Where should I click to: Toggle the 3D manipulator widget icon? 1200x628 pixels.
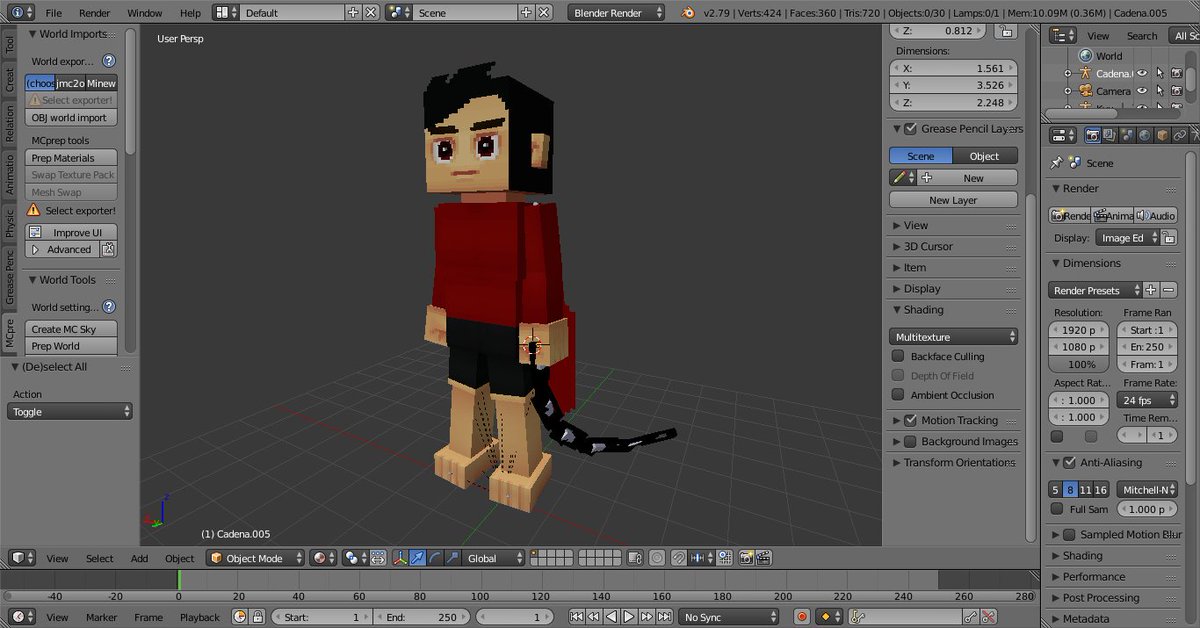401,558
